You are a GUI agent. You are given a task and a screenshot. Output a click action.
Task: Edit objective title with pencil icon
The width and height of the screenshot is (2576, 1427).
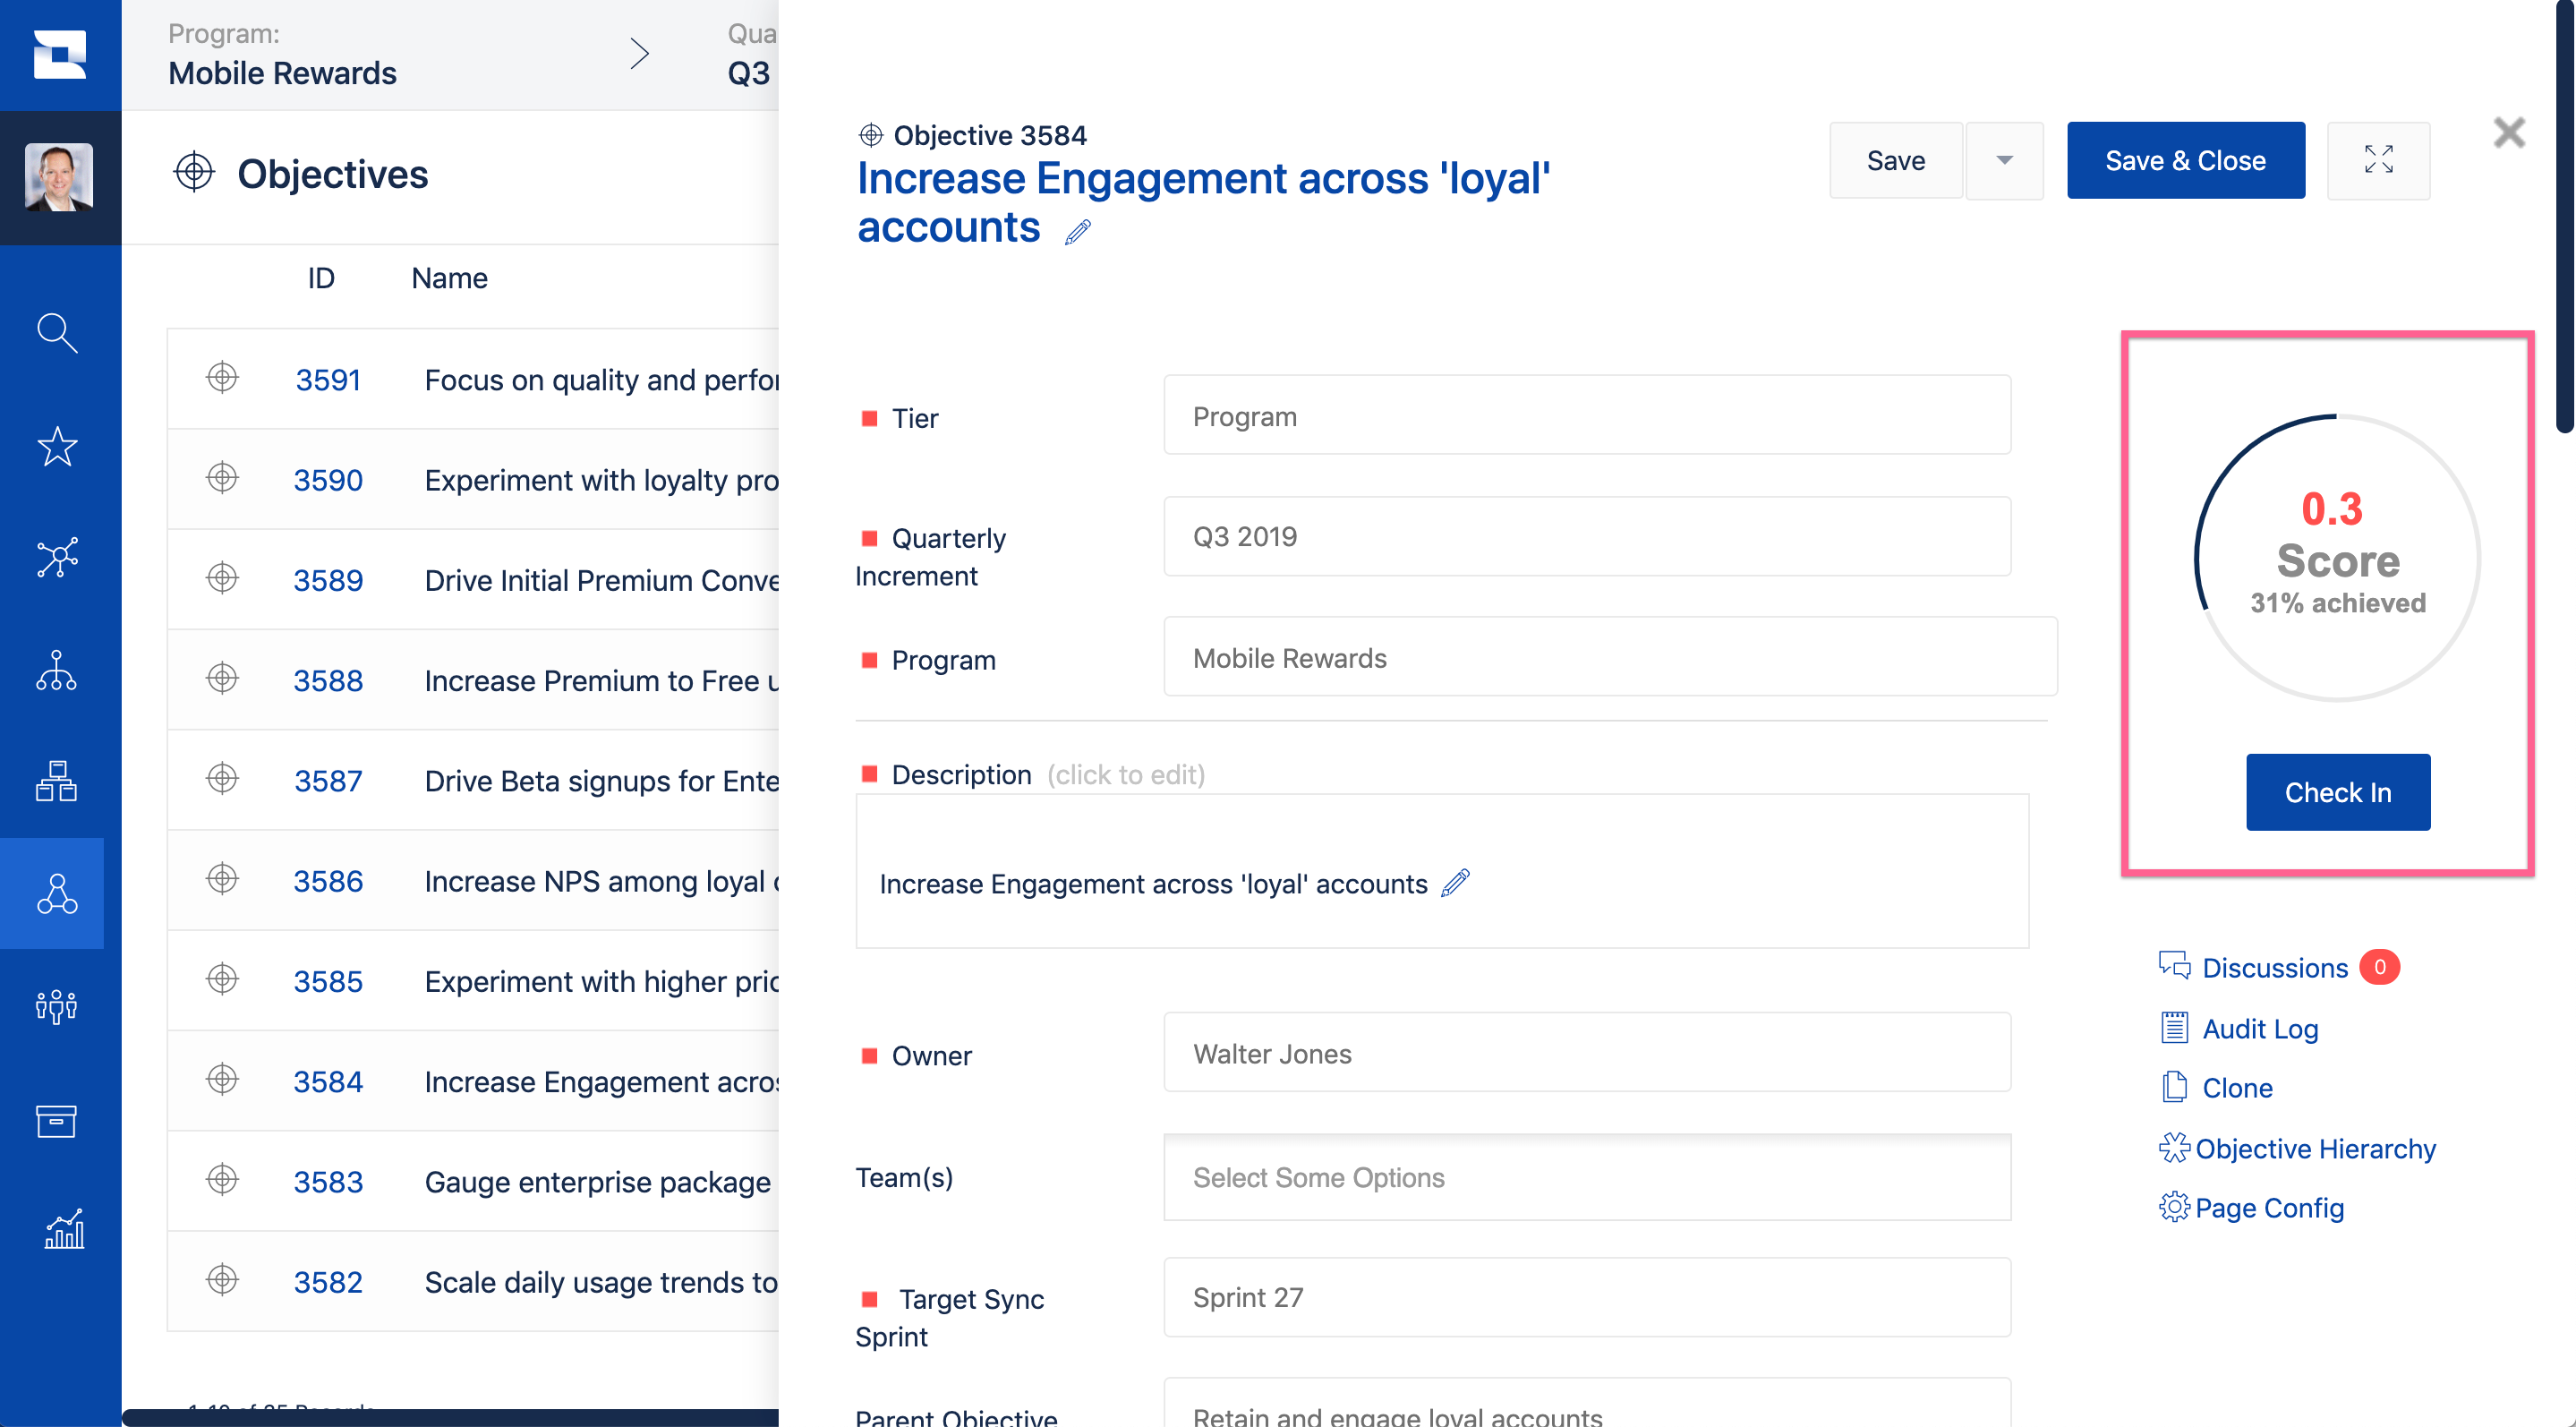(x=1078, y=232)
